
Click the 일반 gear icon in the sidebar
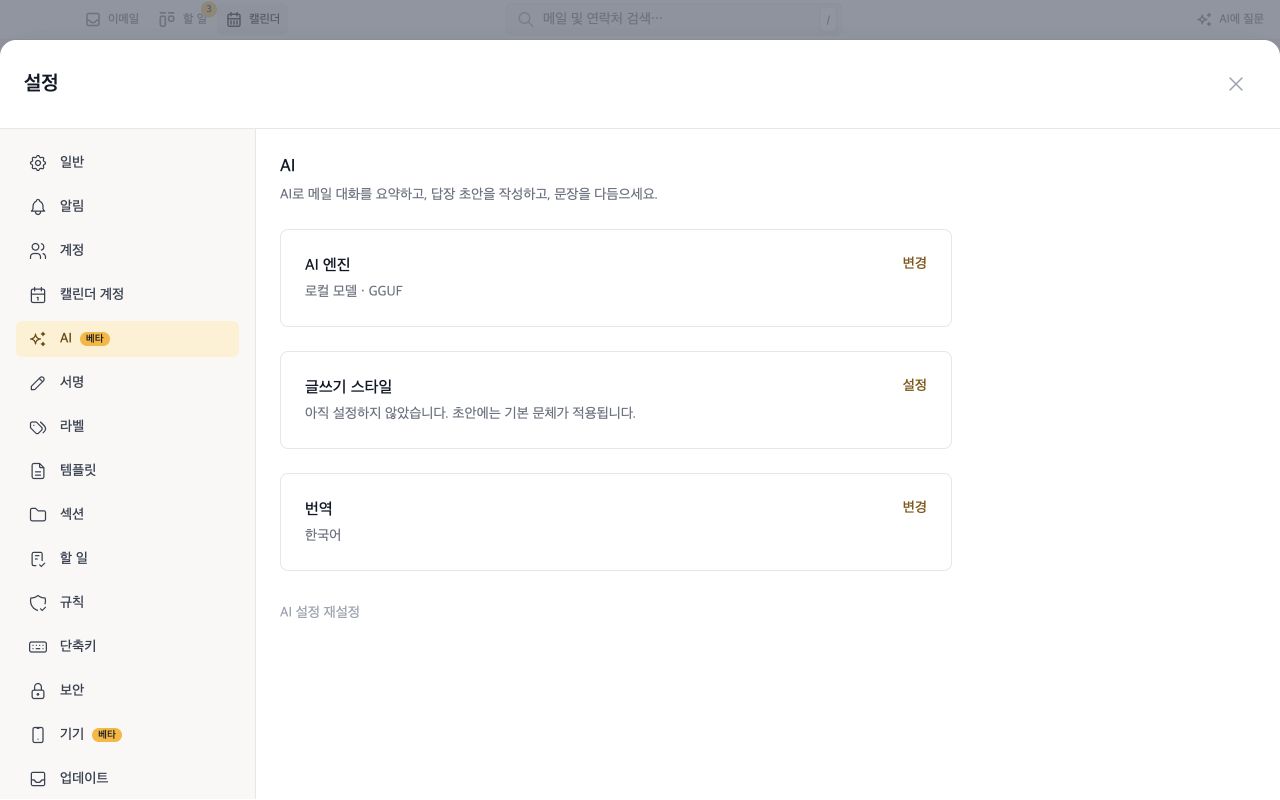tap(38, 162)
